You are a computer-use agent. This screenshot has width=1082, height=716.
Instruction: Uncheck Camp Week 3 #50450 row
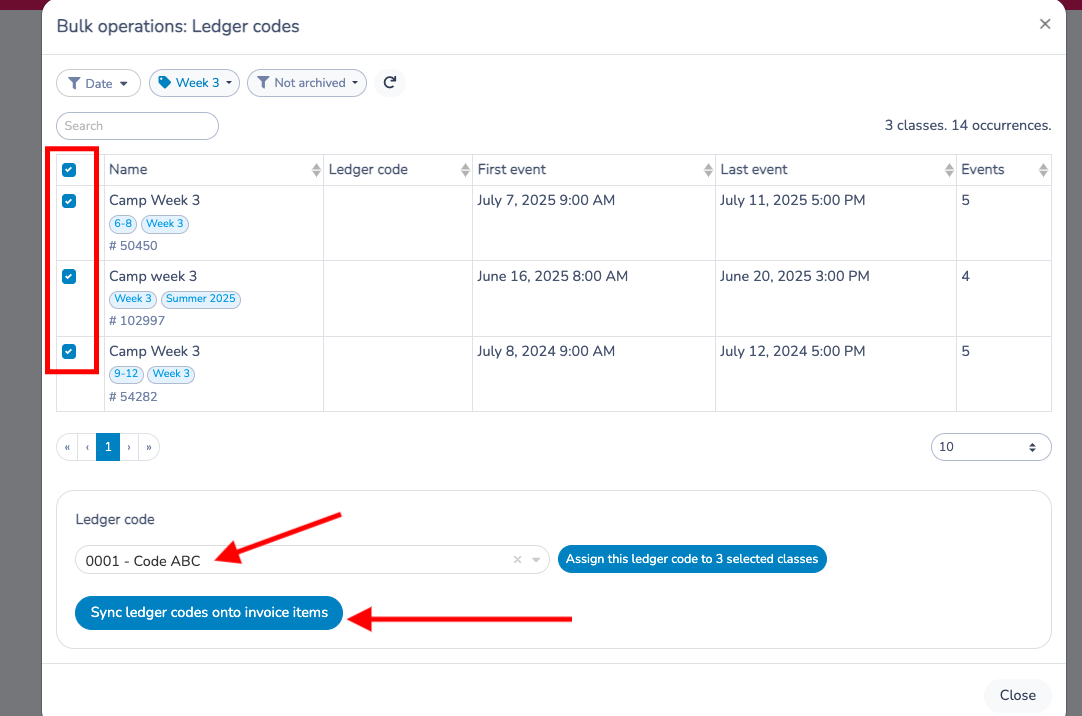click(69, 201)
